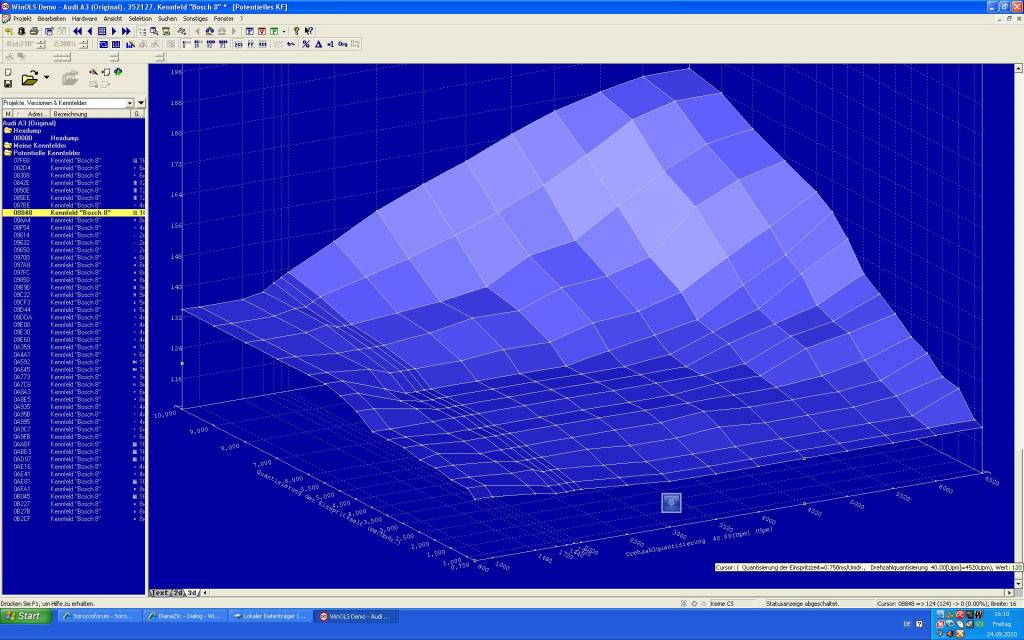Open the Projekte, Versionen & Kennfelder dropdown

point(129,103)
